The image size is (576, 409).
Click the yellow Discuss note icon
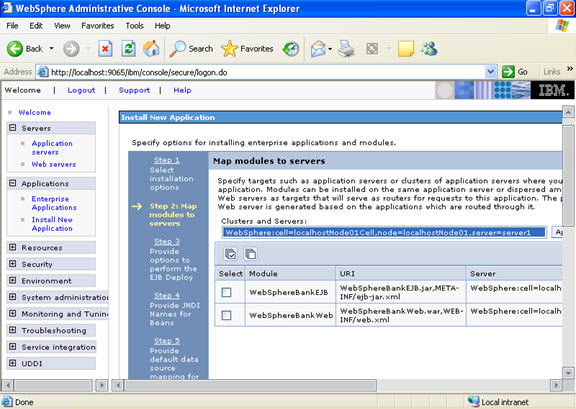406,49
